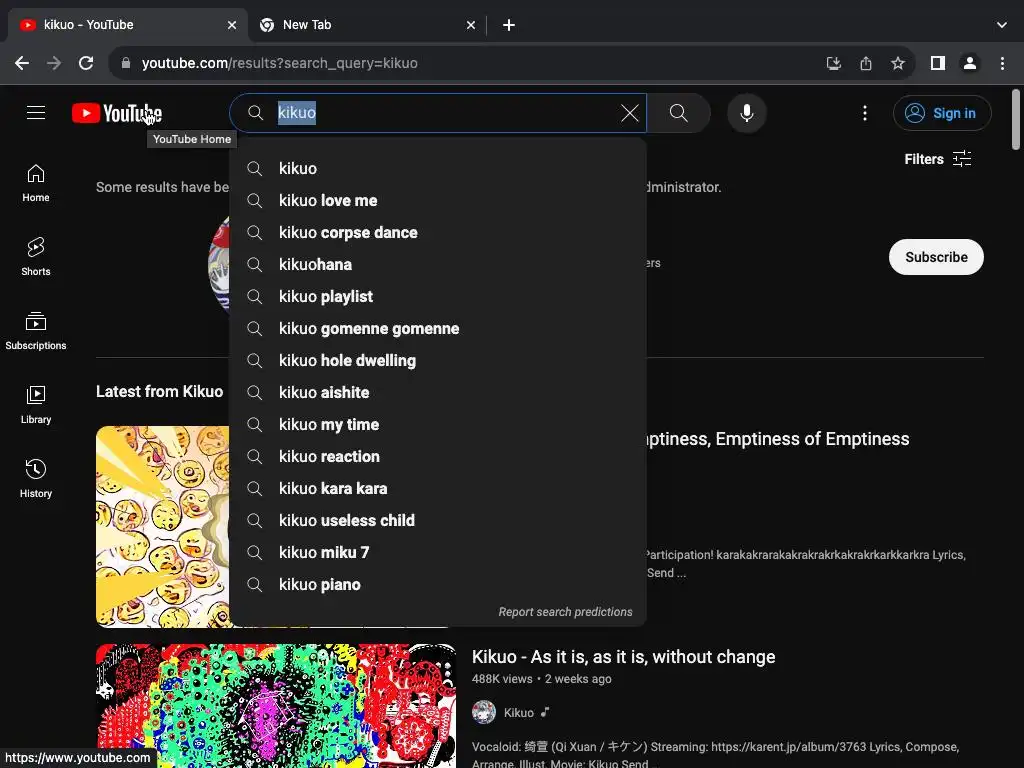Open the Home sidebar item
This screenshot has height=768, width=1024.
click(x=36, y=184)
